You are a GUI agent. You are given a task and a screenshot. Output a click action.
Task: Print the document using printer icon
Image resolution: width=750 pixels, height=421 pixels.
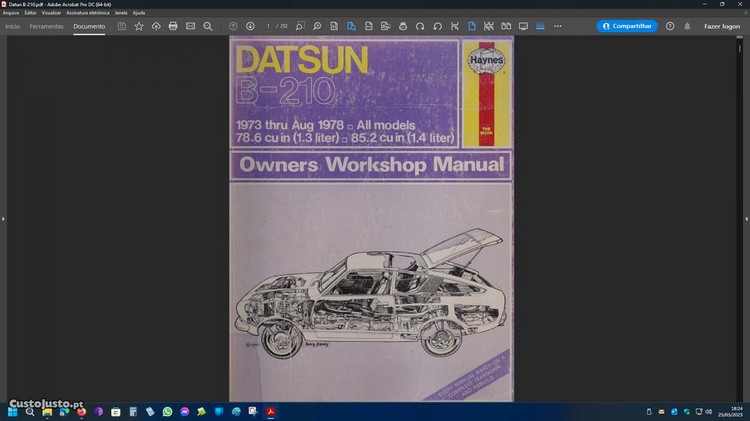(173, 26)
